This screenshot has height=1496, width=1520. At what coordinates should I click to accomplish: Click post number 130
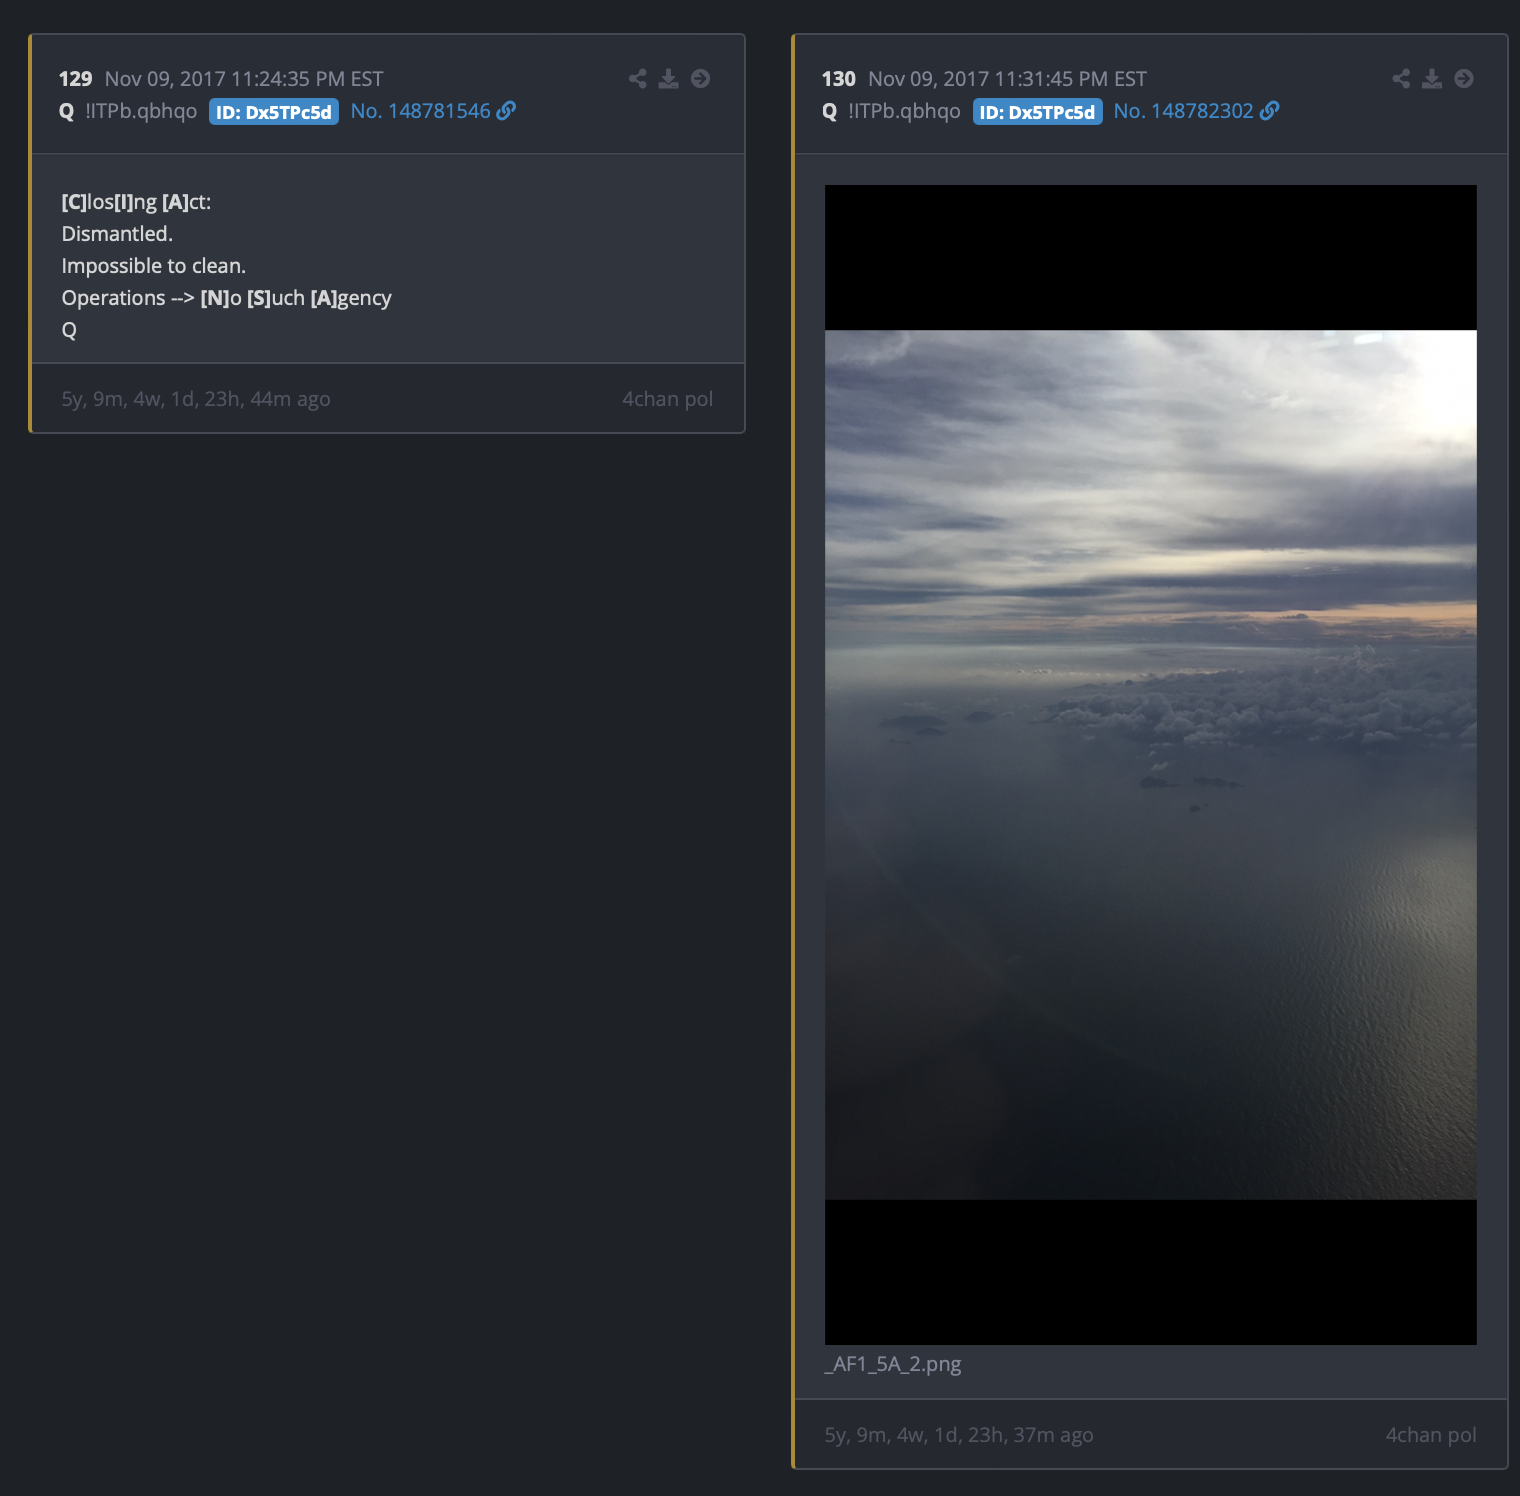pyautogui.click(x=839, y=79)
